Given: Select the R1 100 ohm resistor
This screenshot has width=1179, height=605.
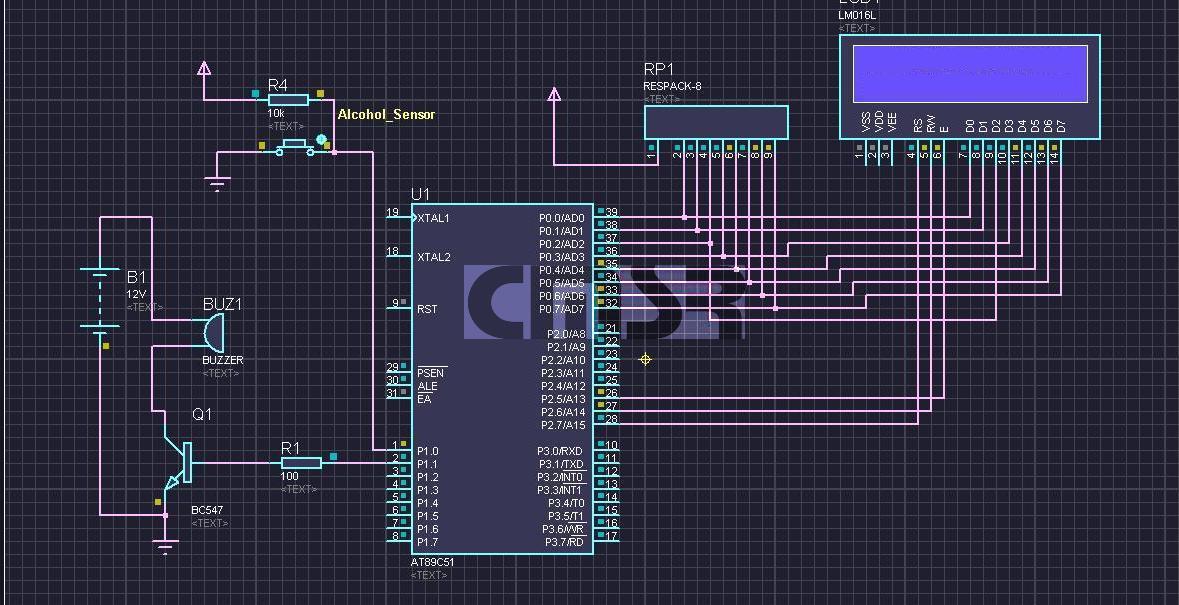Looking at the screenshot, I should pos(301,463).
